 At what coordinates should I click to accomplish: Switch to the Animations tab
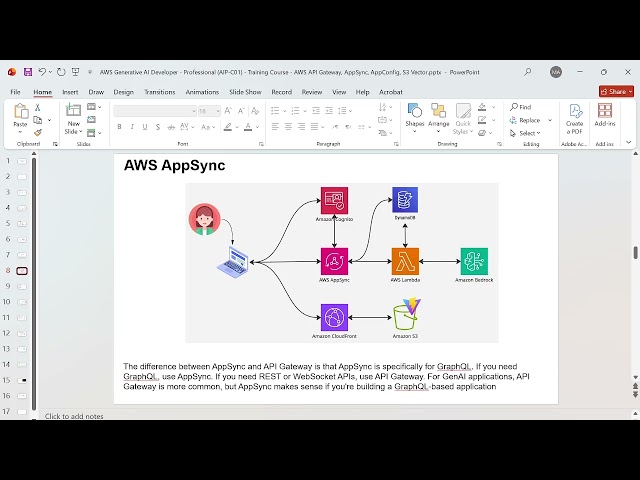[x=202, y=92]
